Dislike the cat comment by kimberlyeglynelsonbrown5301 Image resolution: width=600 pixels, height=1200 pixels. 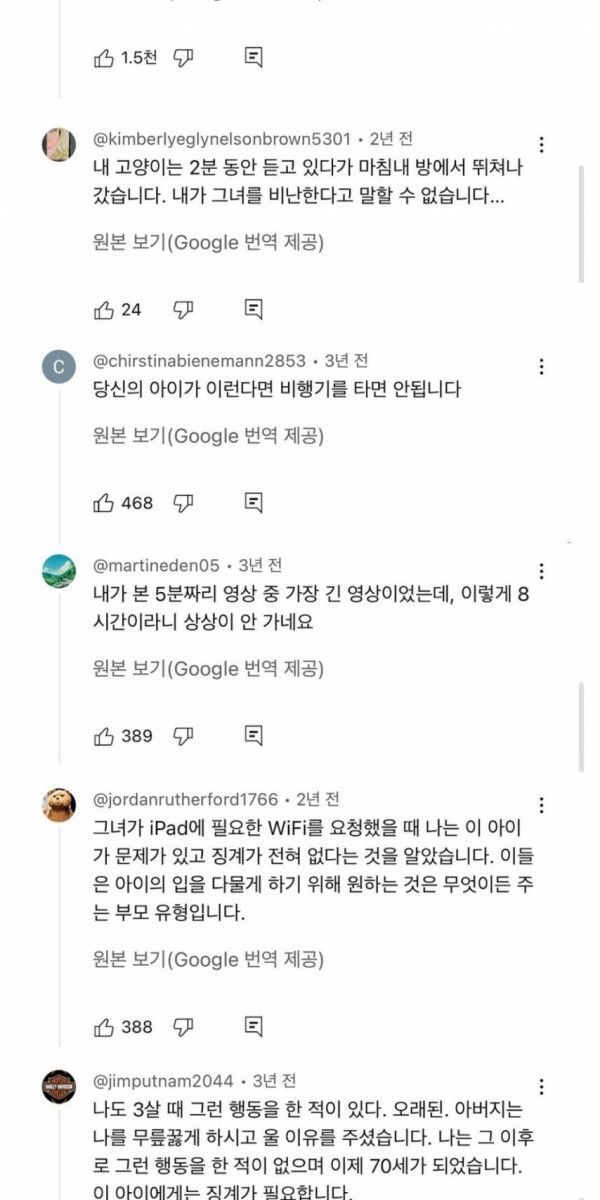tap(183, 309)
